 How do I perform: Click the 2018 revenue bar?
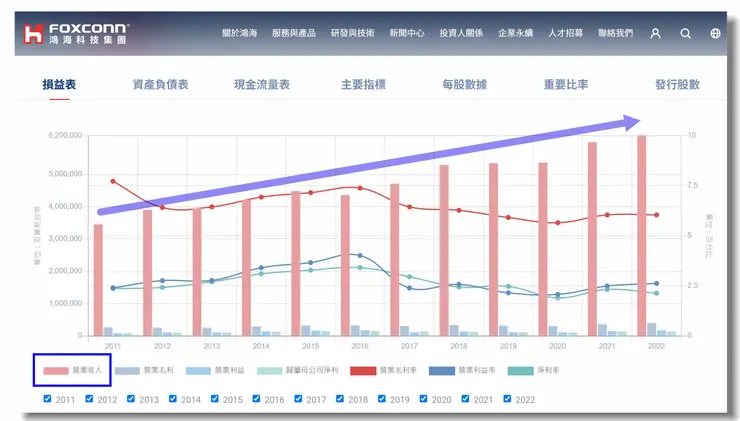coord(444,250)
